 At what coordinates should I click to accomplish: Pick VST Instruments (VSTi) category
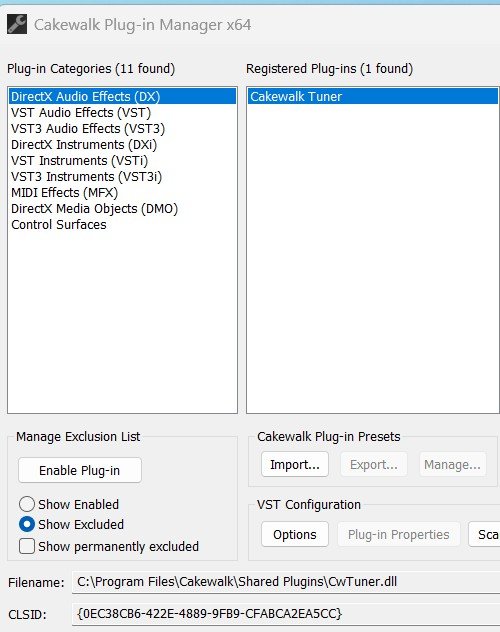tap(122, 160)
